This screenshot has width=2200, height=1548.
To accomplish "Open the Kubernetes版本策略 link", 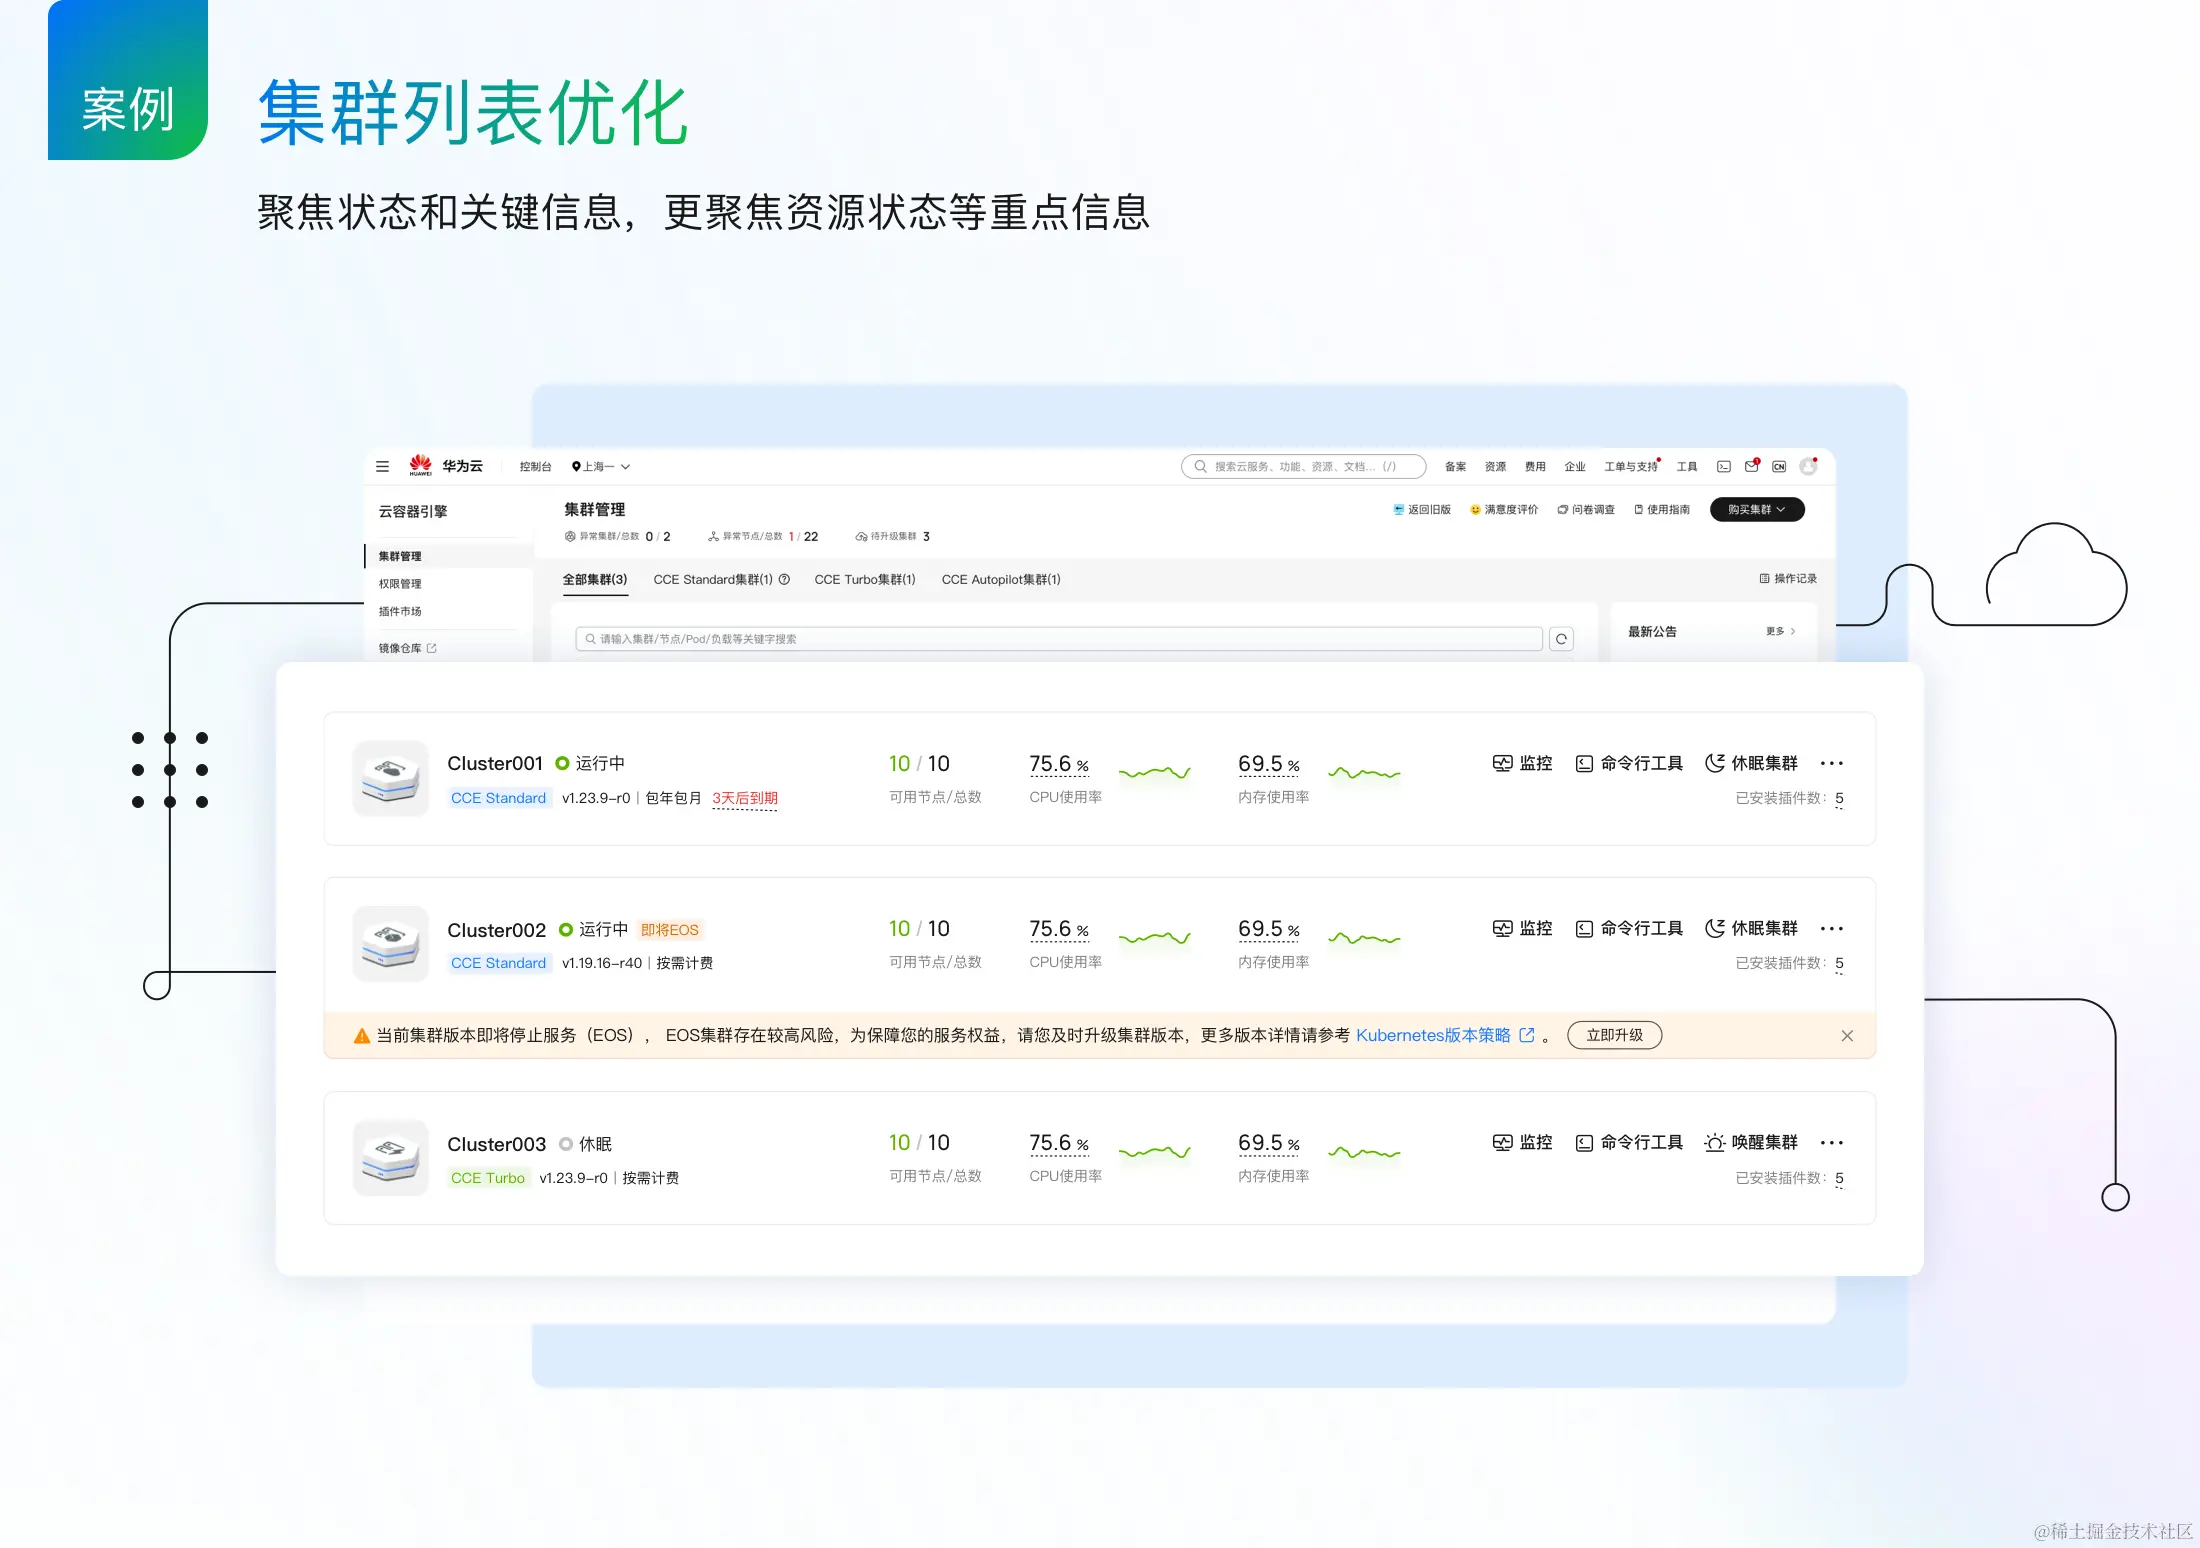I will [x=1433, y=1035].
